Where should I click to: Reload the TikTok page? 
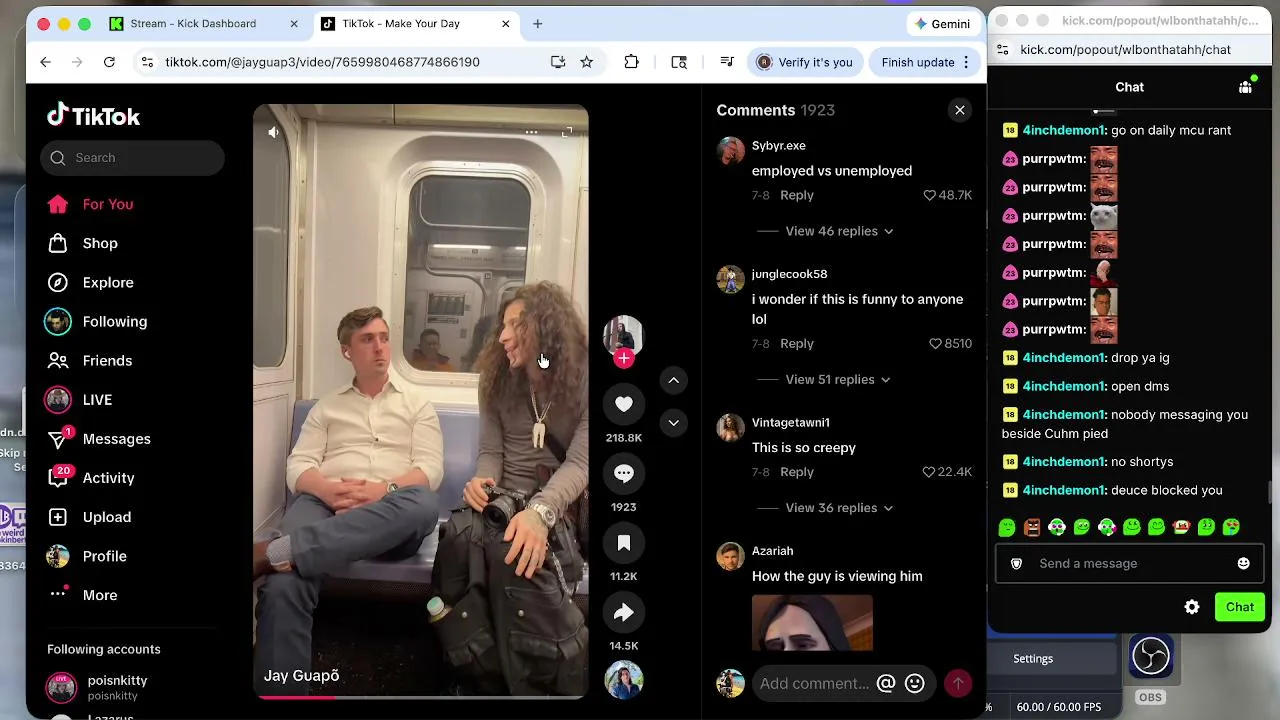tap(109, 62)
